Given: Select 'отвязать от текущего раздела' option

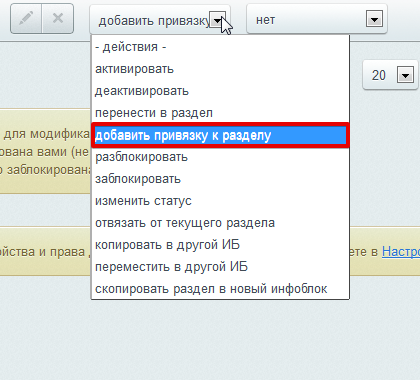Looking at the screenshot, I should [220, 223].
